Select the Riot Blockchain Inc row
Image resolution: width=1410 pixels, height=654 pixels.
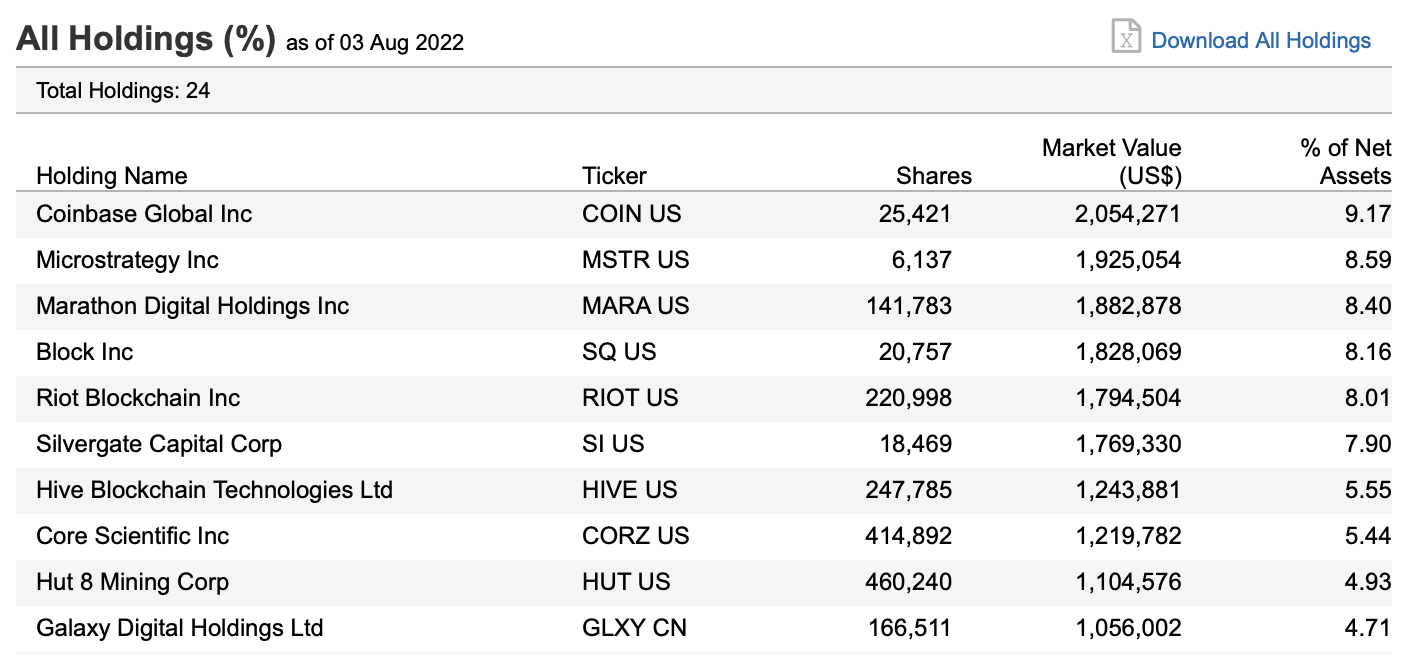pos(704,398)
